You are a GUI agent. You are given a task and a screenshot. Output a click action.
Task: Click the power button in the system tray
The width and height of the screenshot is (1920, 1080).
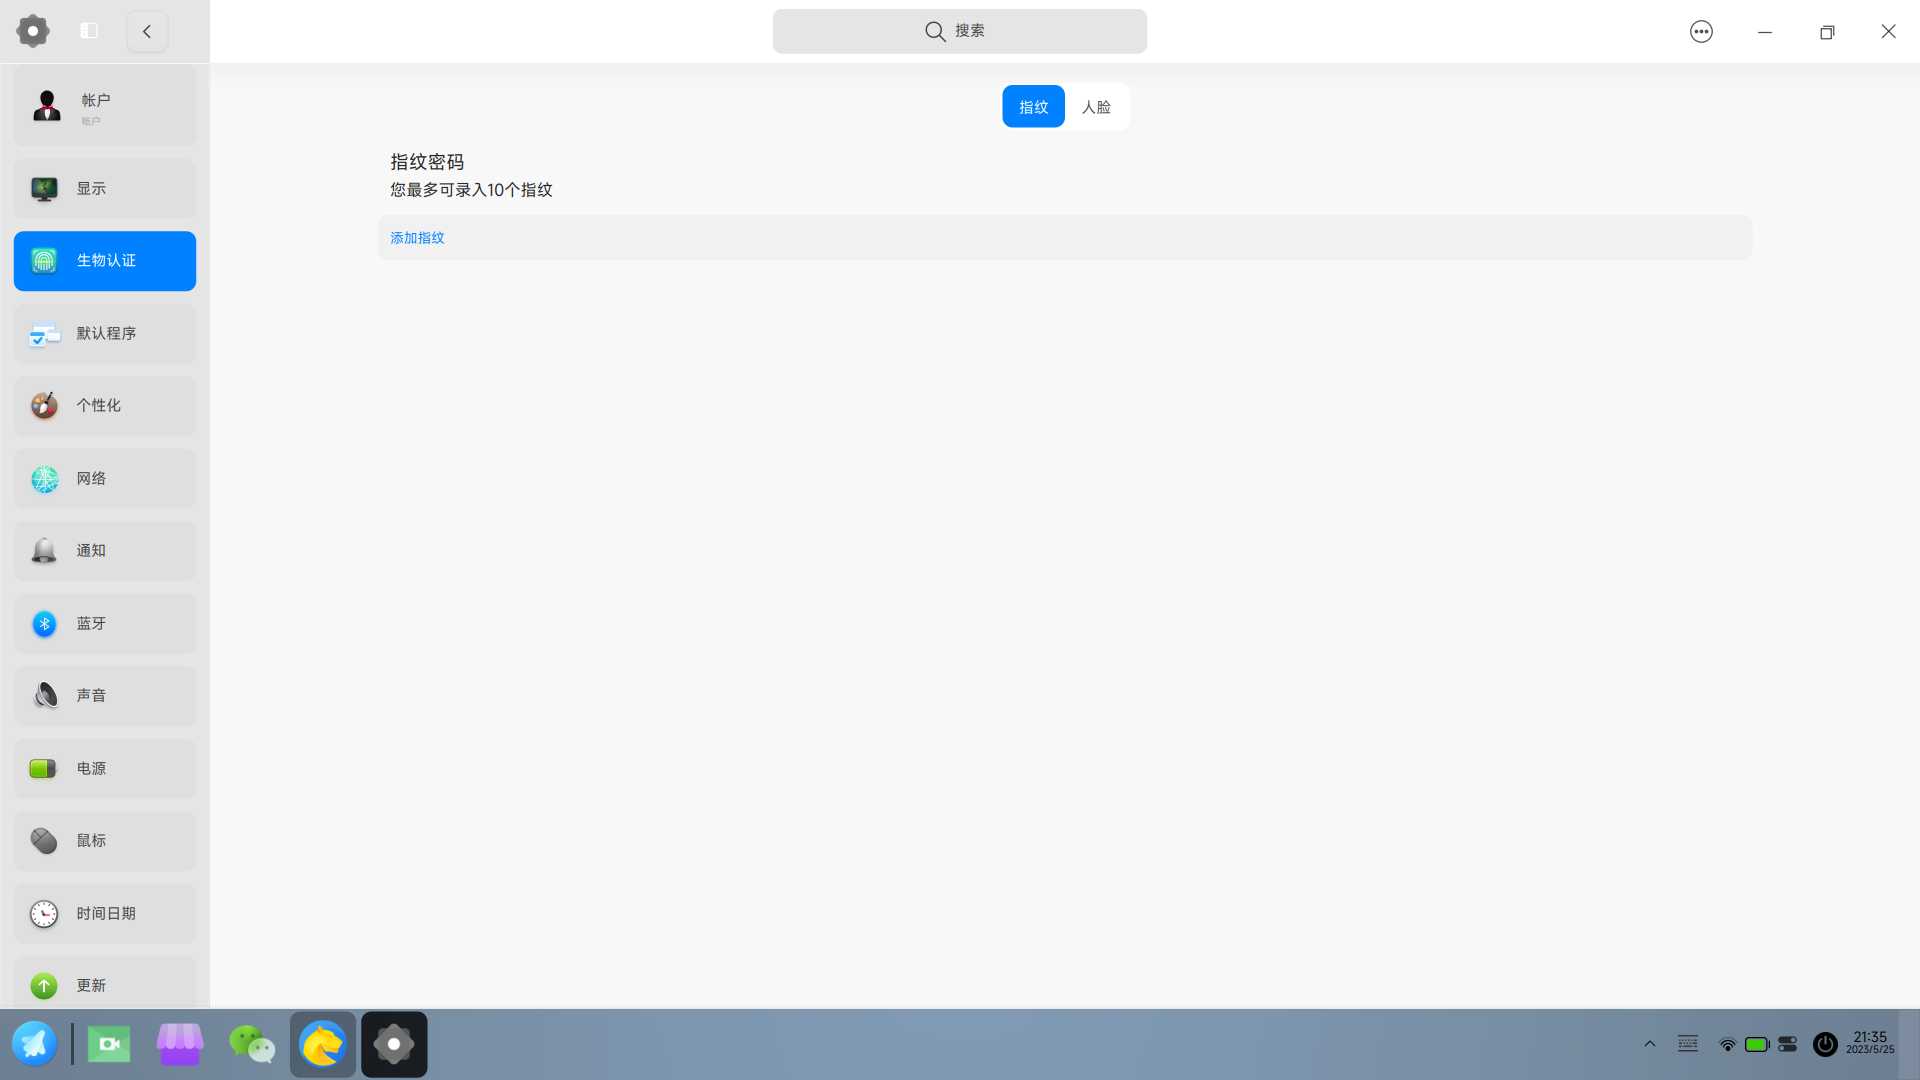click(x=1825, y=1045)
